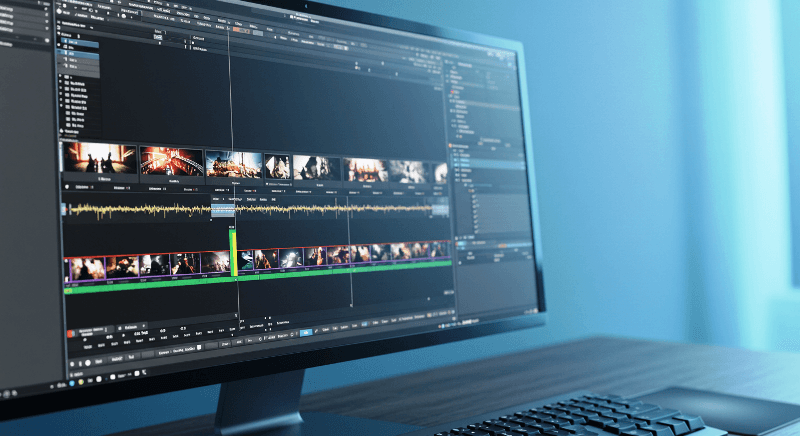Screen dimensions: 800x436
Task: Click the red square icon at the transport panel's left
Action: click(71, 334)
